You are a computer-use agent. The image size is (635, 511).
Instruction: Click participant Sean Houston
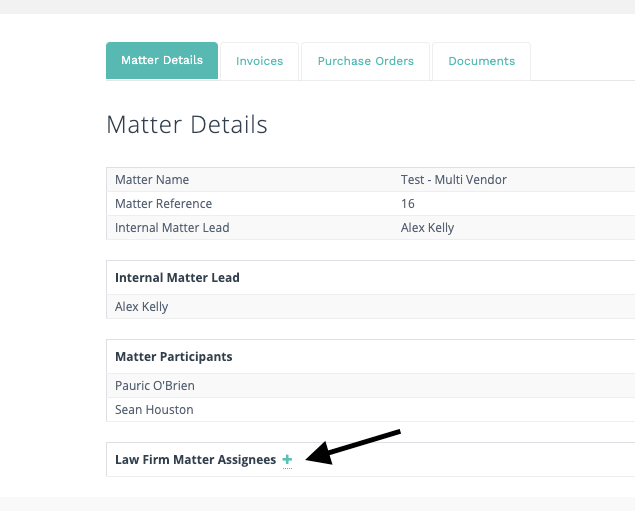click(154, 409)
